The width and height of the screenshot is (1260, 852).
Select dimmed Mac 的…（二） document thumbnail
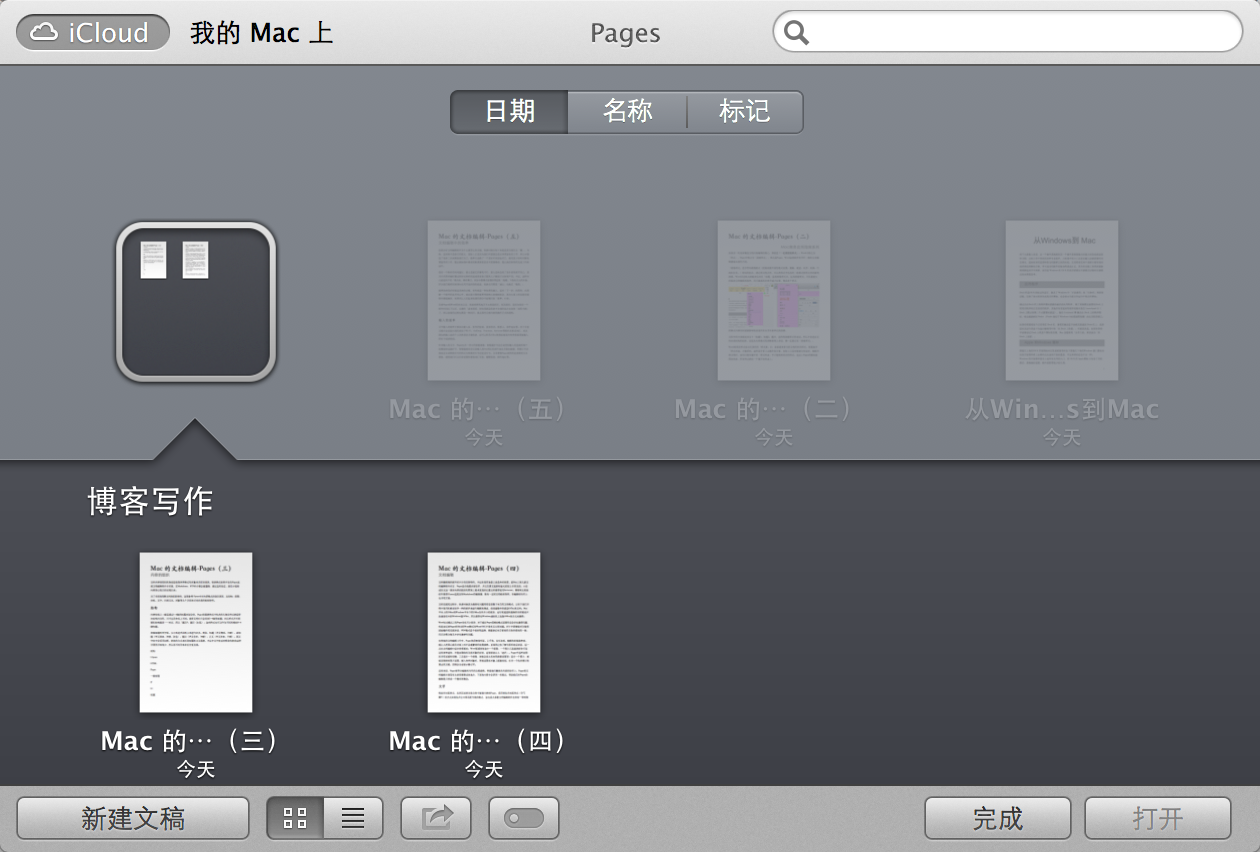pos(774,300)
